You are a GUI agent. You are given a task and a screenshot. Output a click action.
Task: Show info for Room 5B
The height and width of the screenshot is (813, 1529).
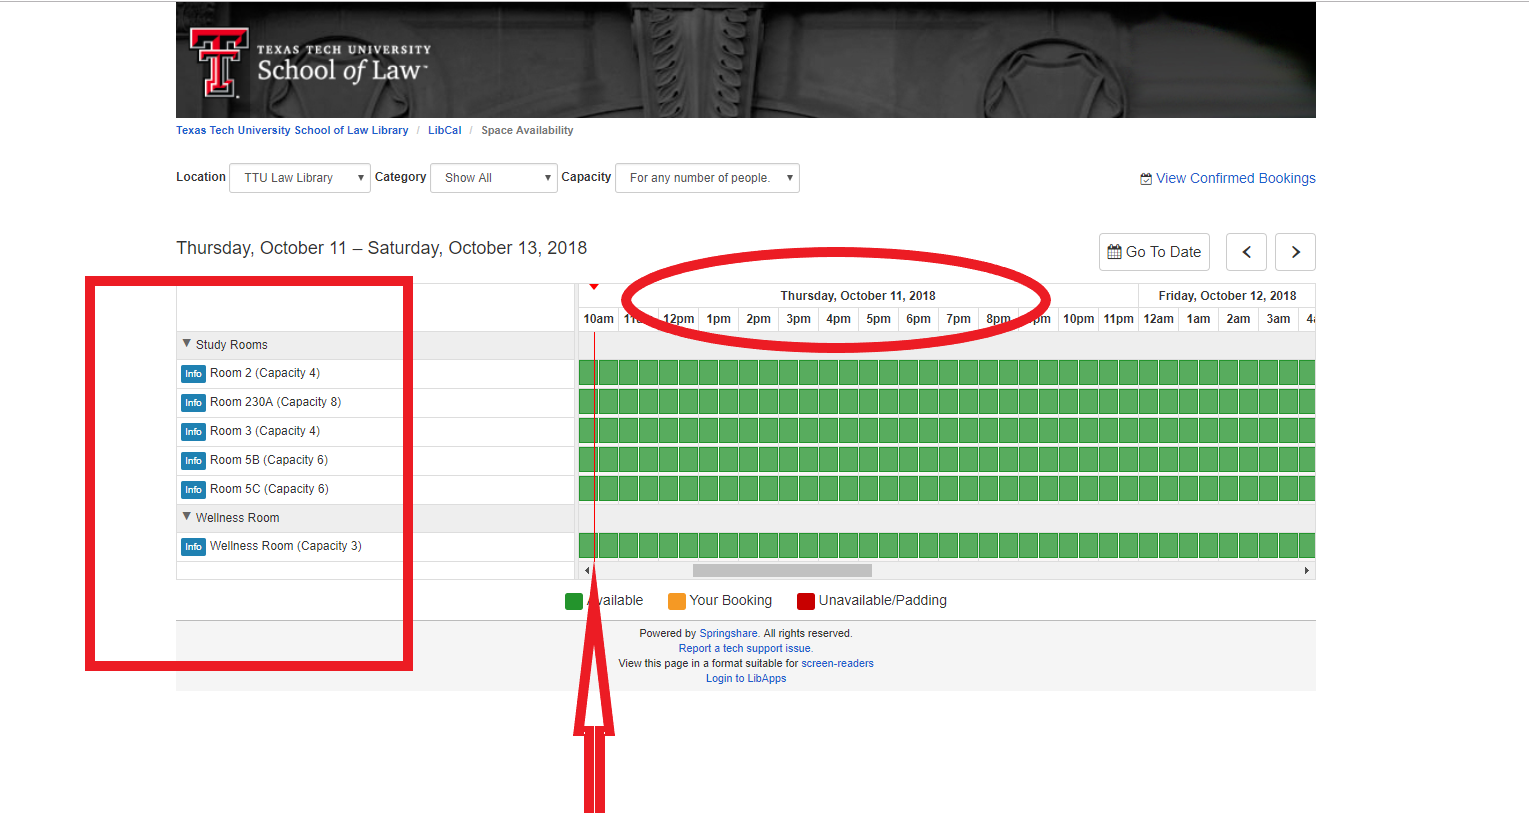tap(193, 461)
